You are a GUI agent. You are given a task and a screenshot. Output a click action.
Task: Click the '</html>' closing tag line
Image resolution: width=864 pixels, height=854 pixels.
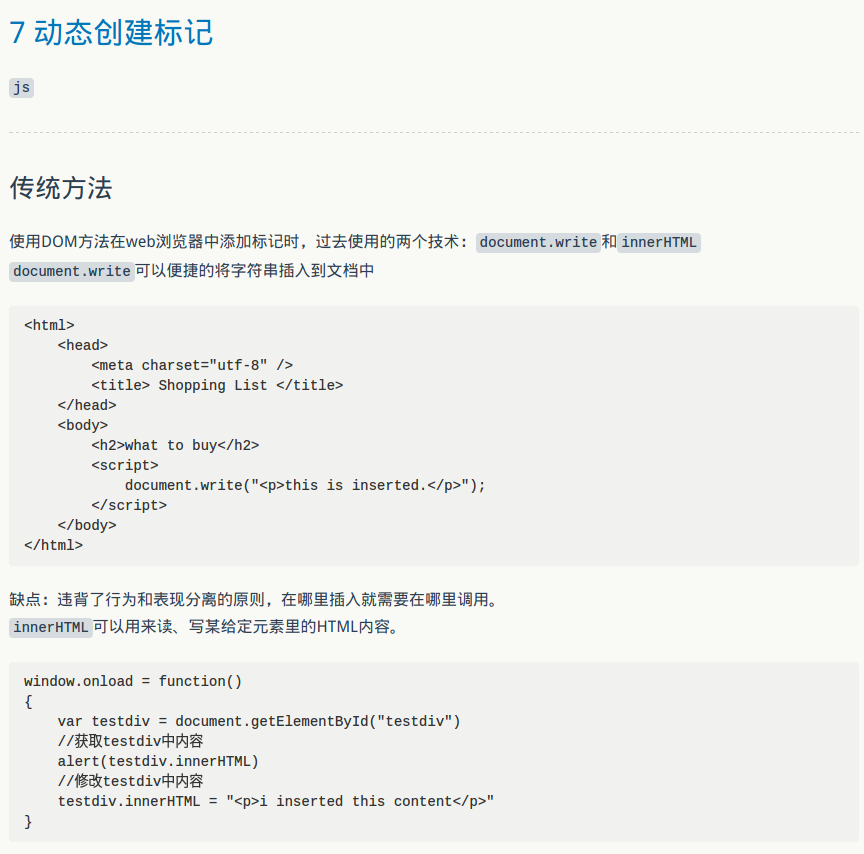point(53,545)
